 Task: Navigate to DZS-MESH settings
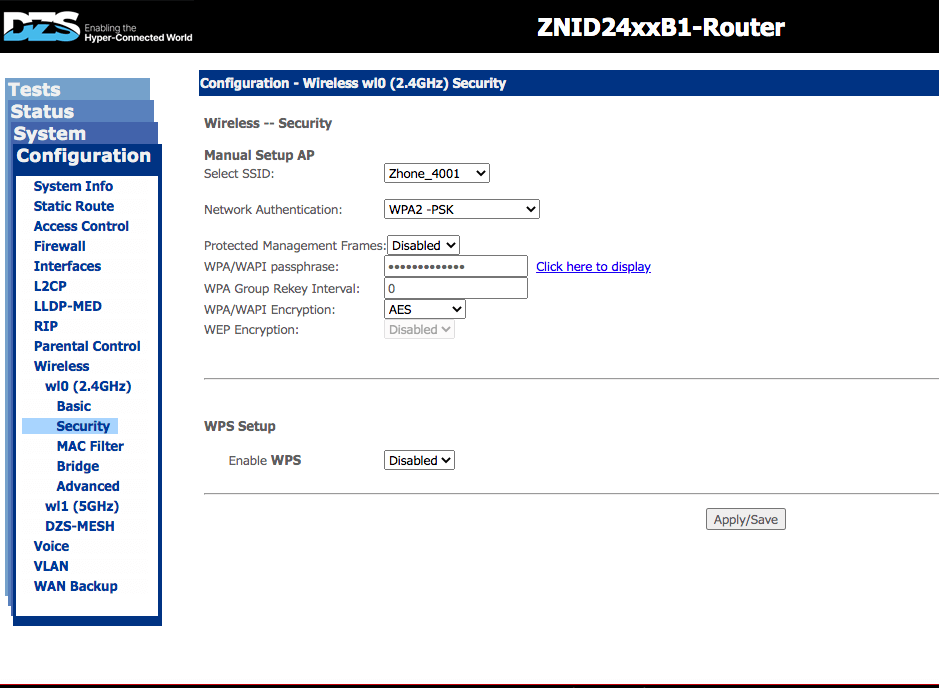click(80, 526)
